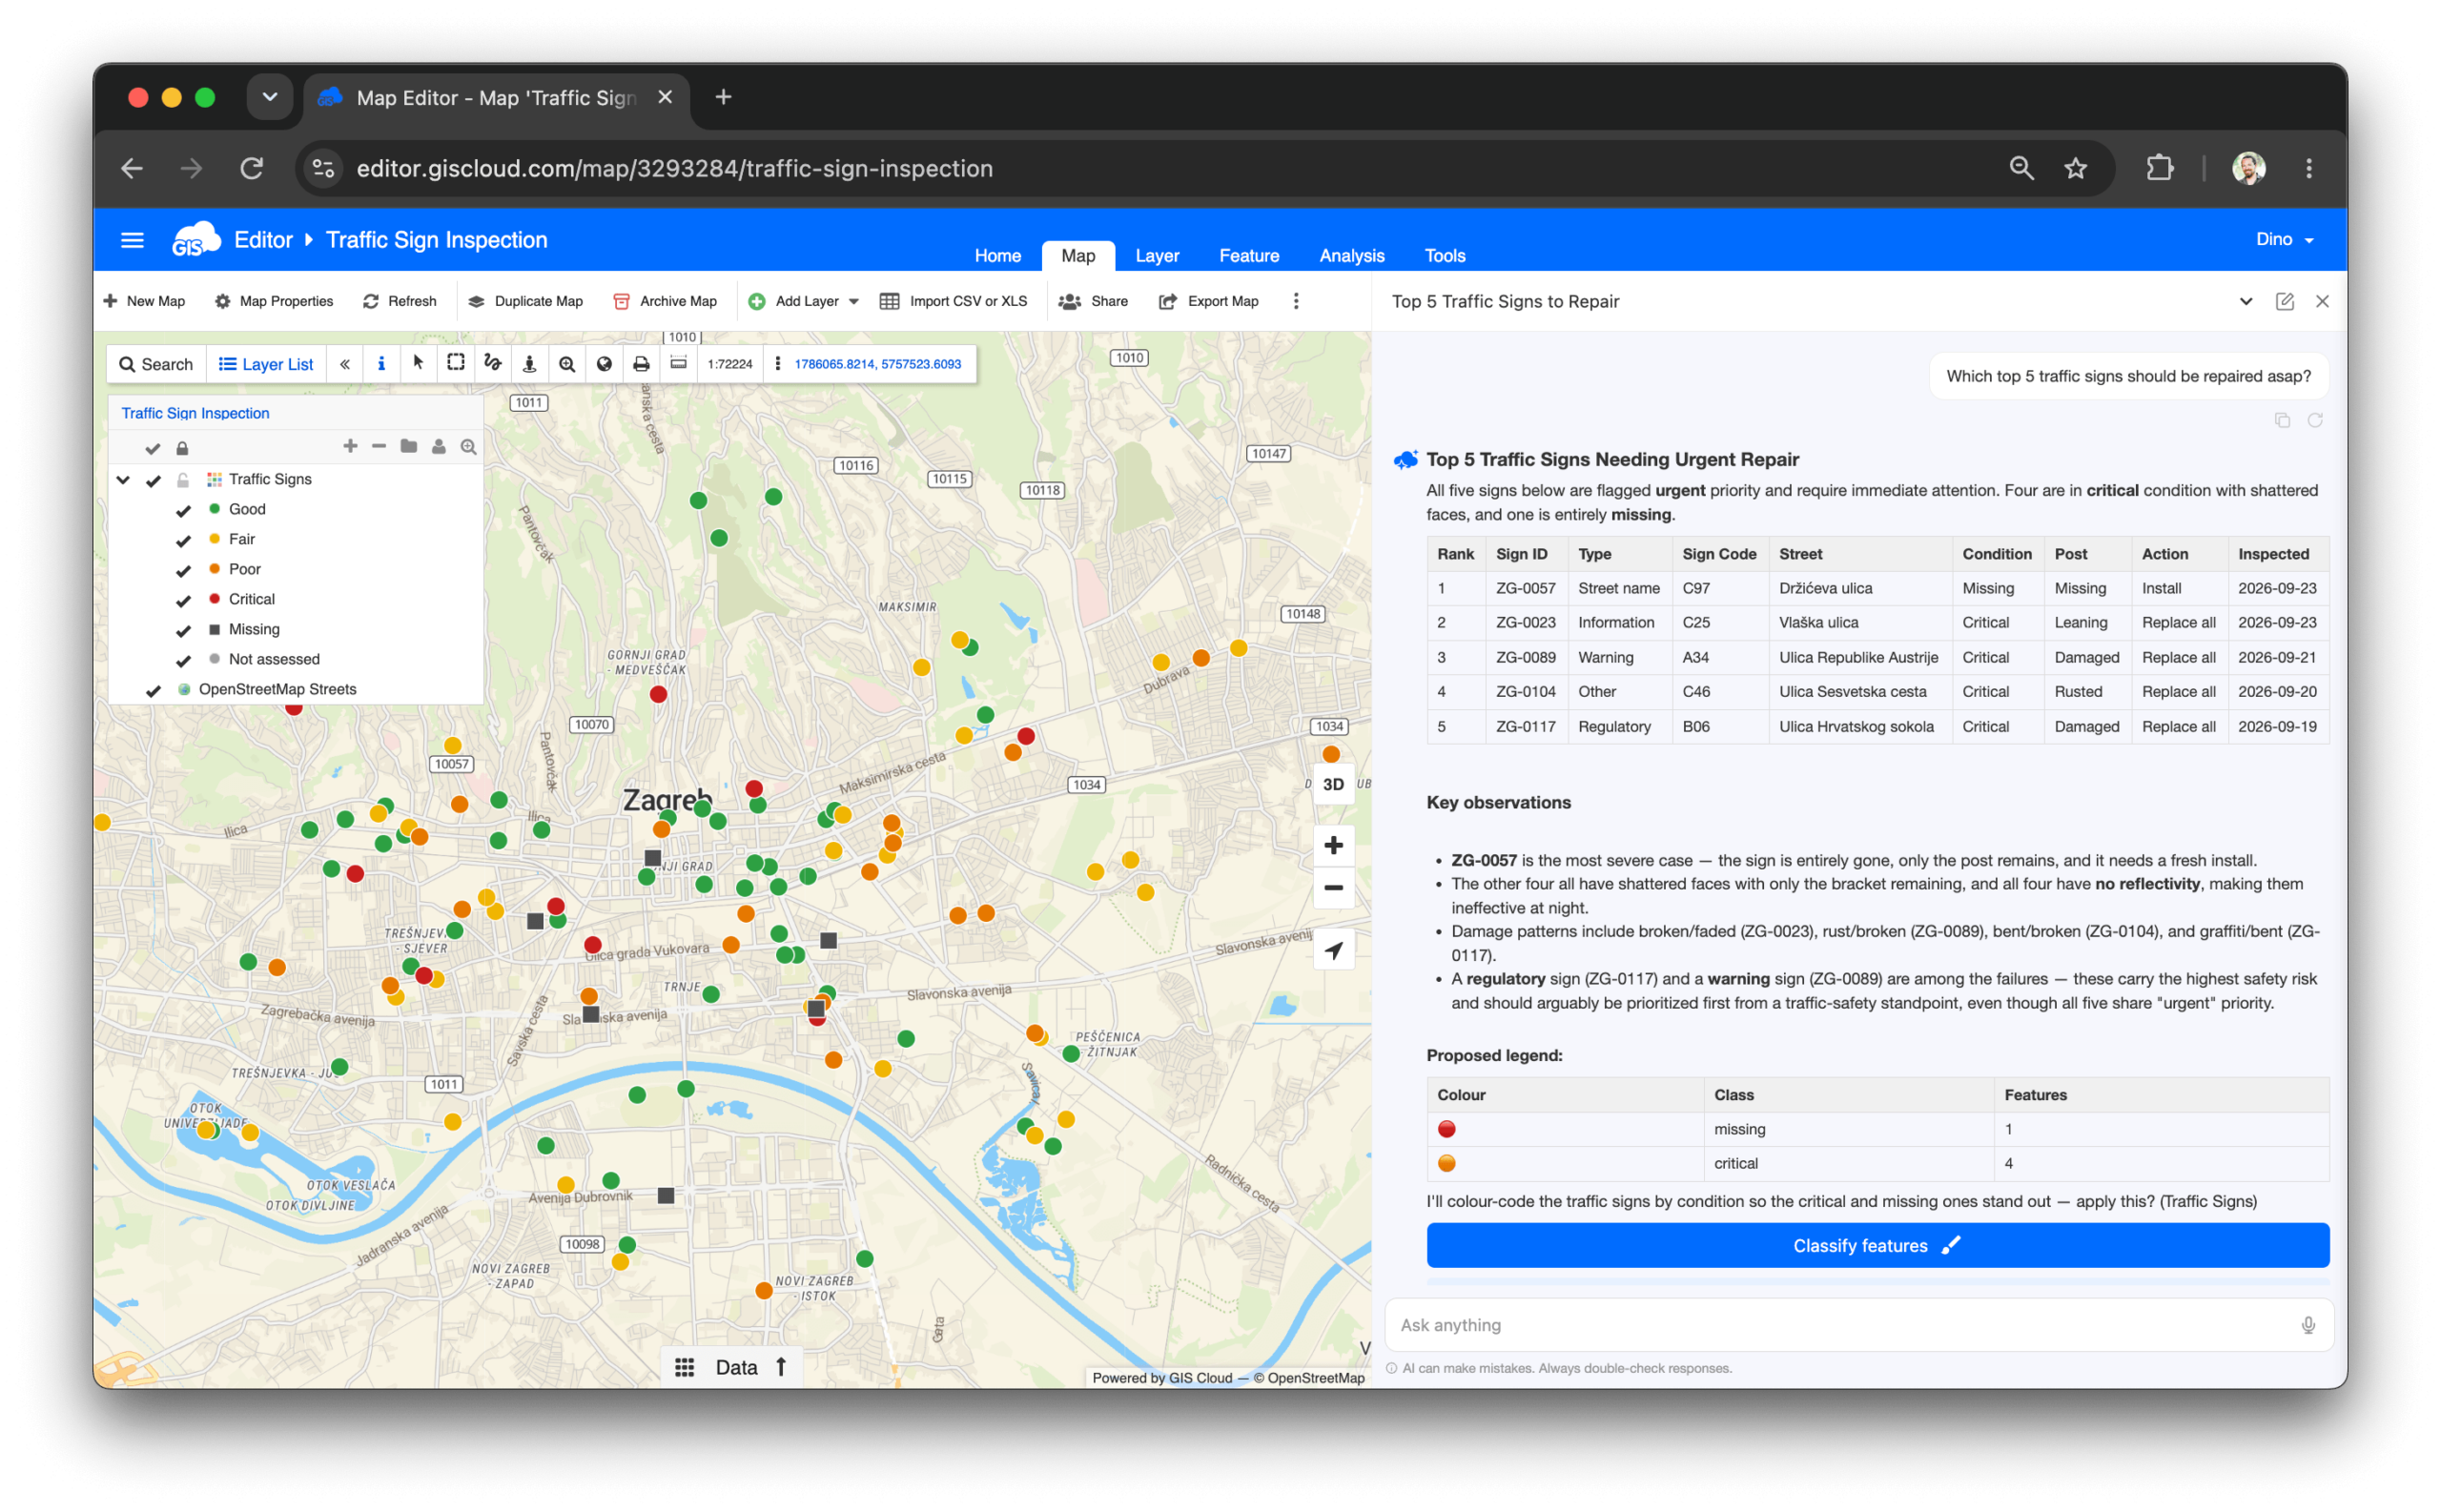
Task: Expand chat history chevron beside panel title
Action: pos(2245,301)
